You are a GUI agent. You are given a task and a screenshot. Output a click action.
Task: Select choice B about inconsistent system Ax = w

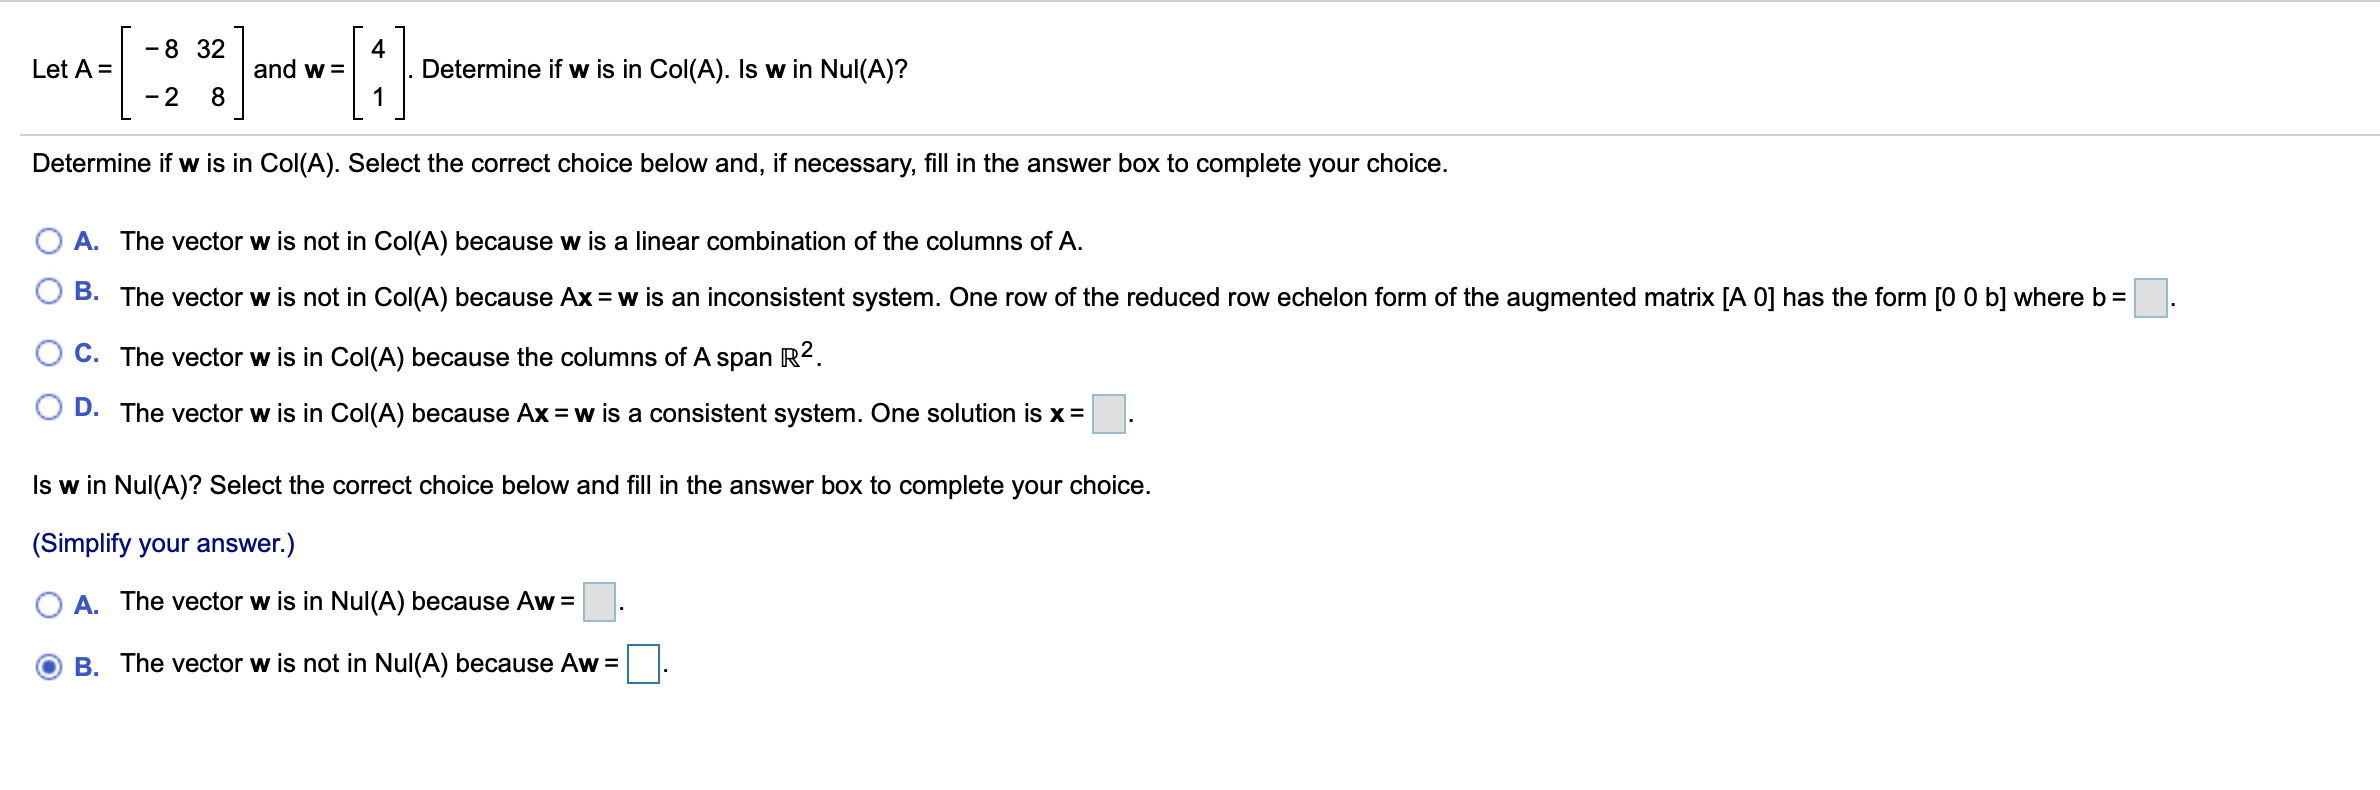(x=48, y=291)
